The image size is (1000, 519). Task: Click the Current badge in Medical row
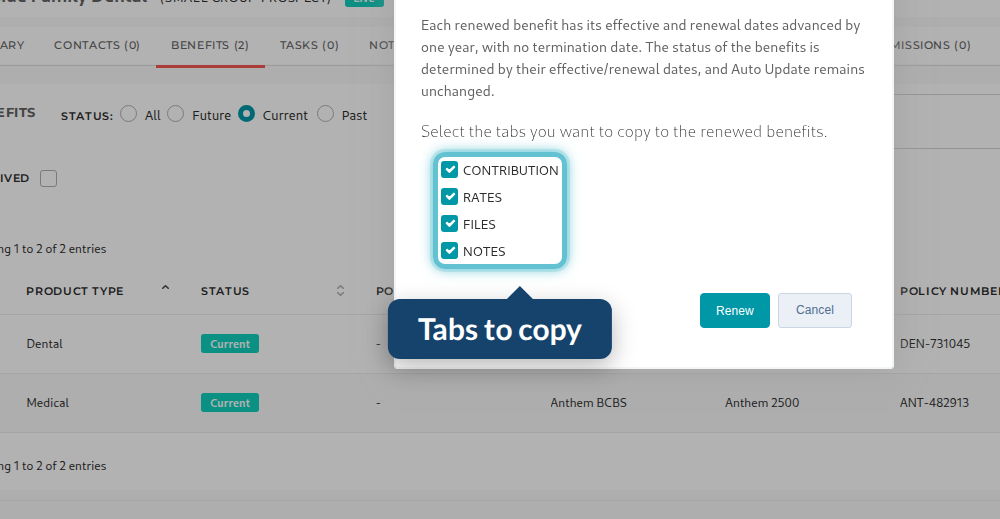click(230, 403)
